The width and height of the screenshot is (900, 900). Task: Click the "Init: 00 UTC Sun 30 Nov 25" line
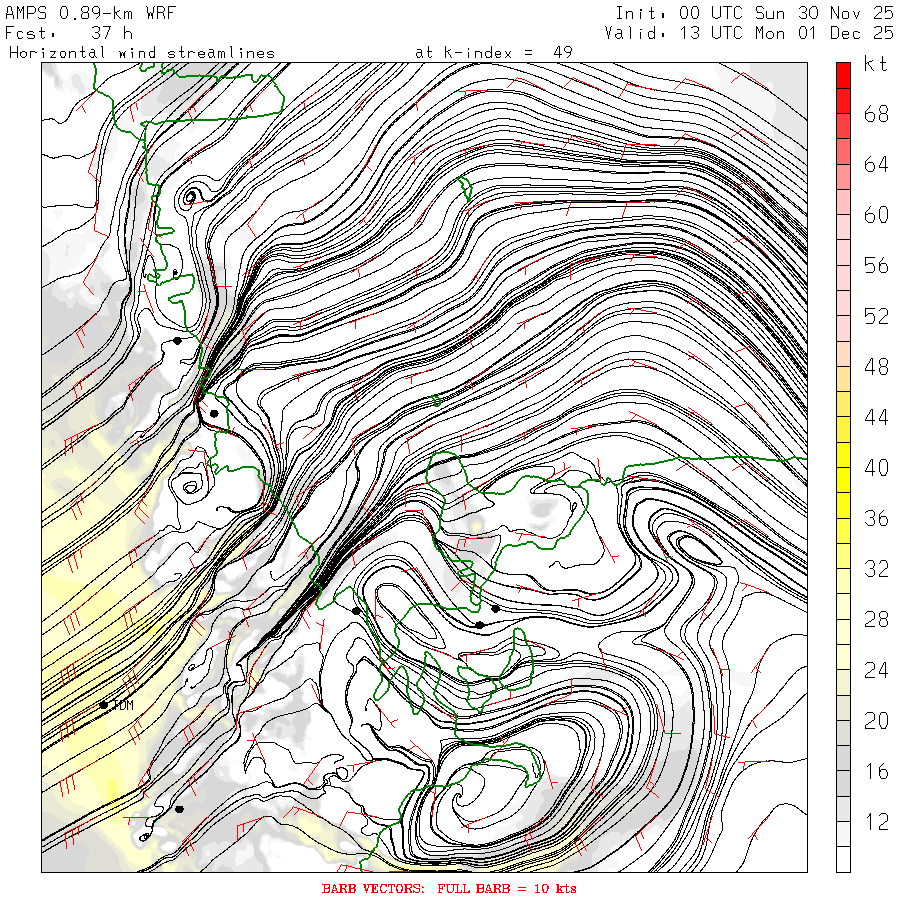pyautogui.click(x=754, y=13)
